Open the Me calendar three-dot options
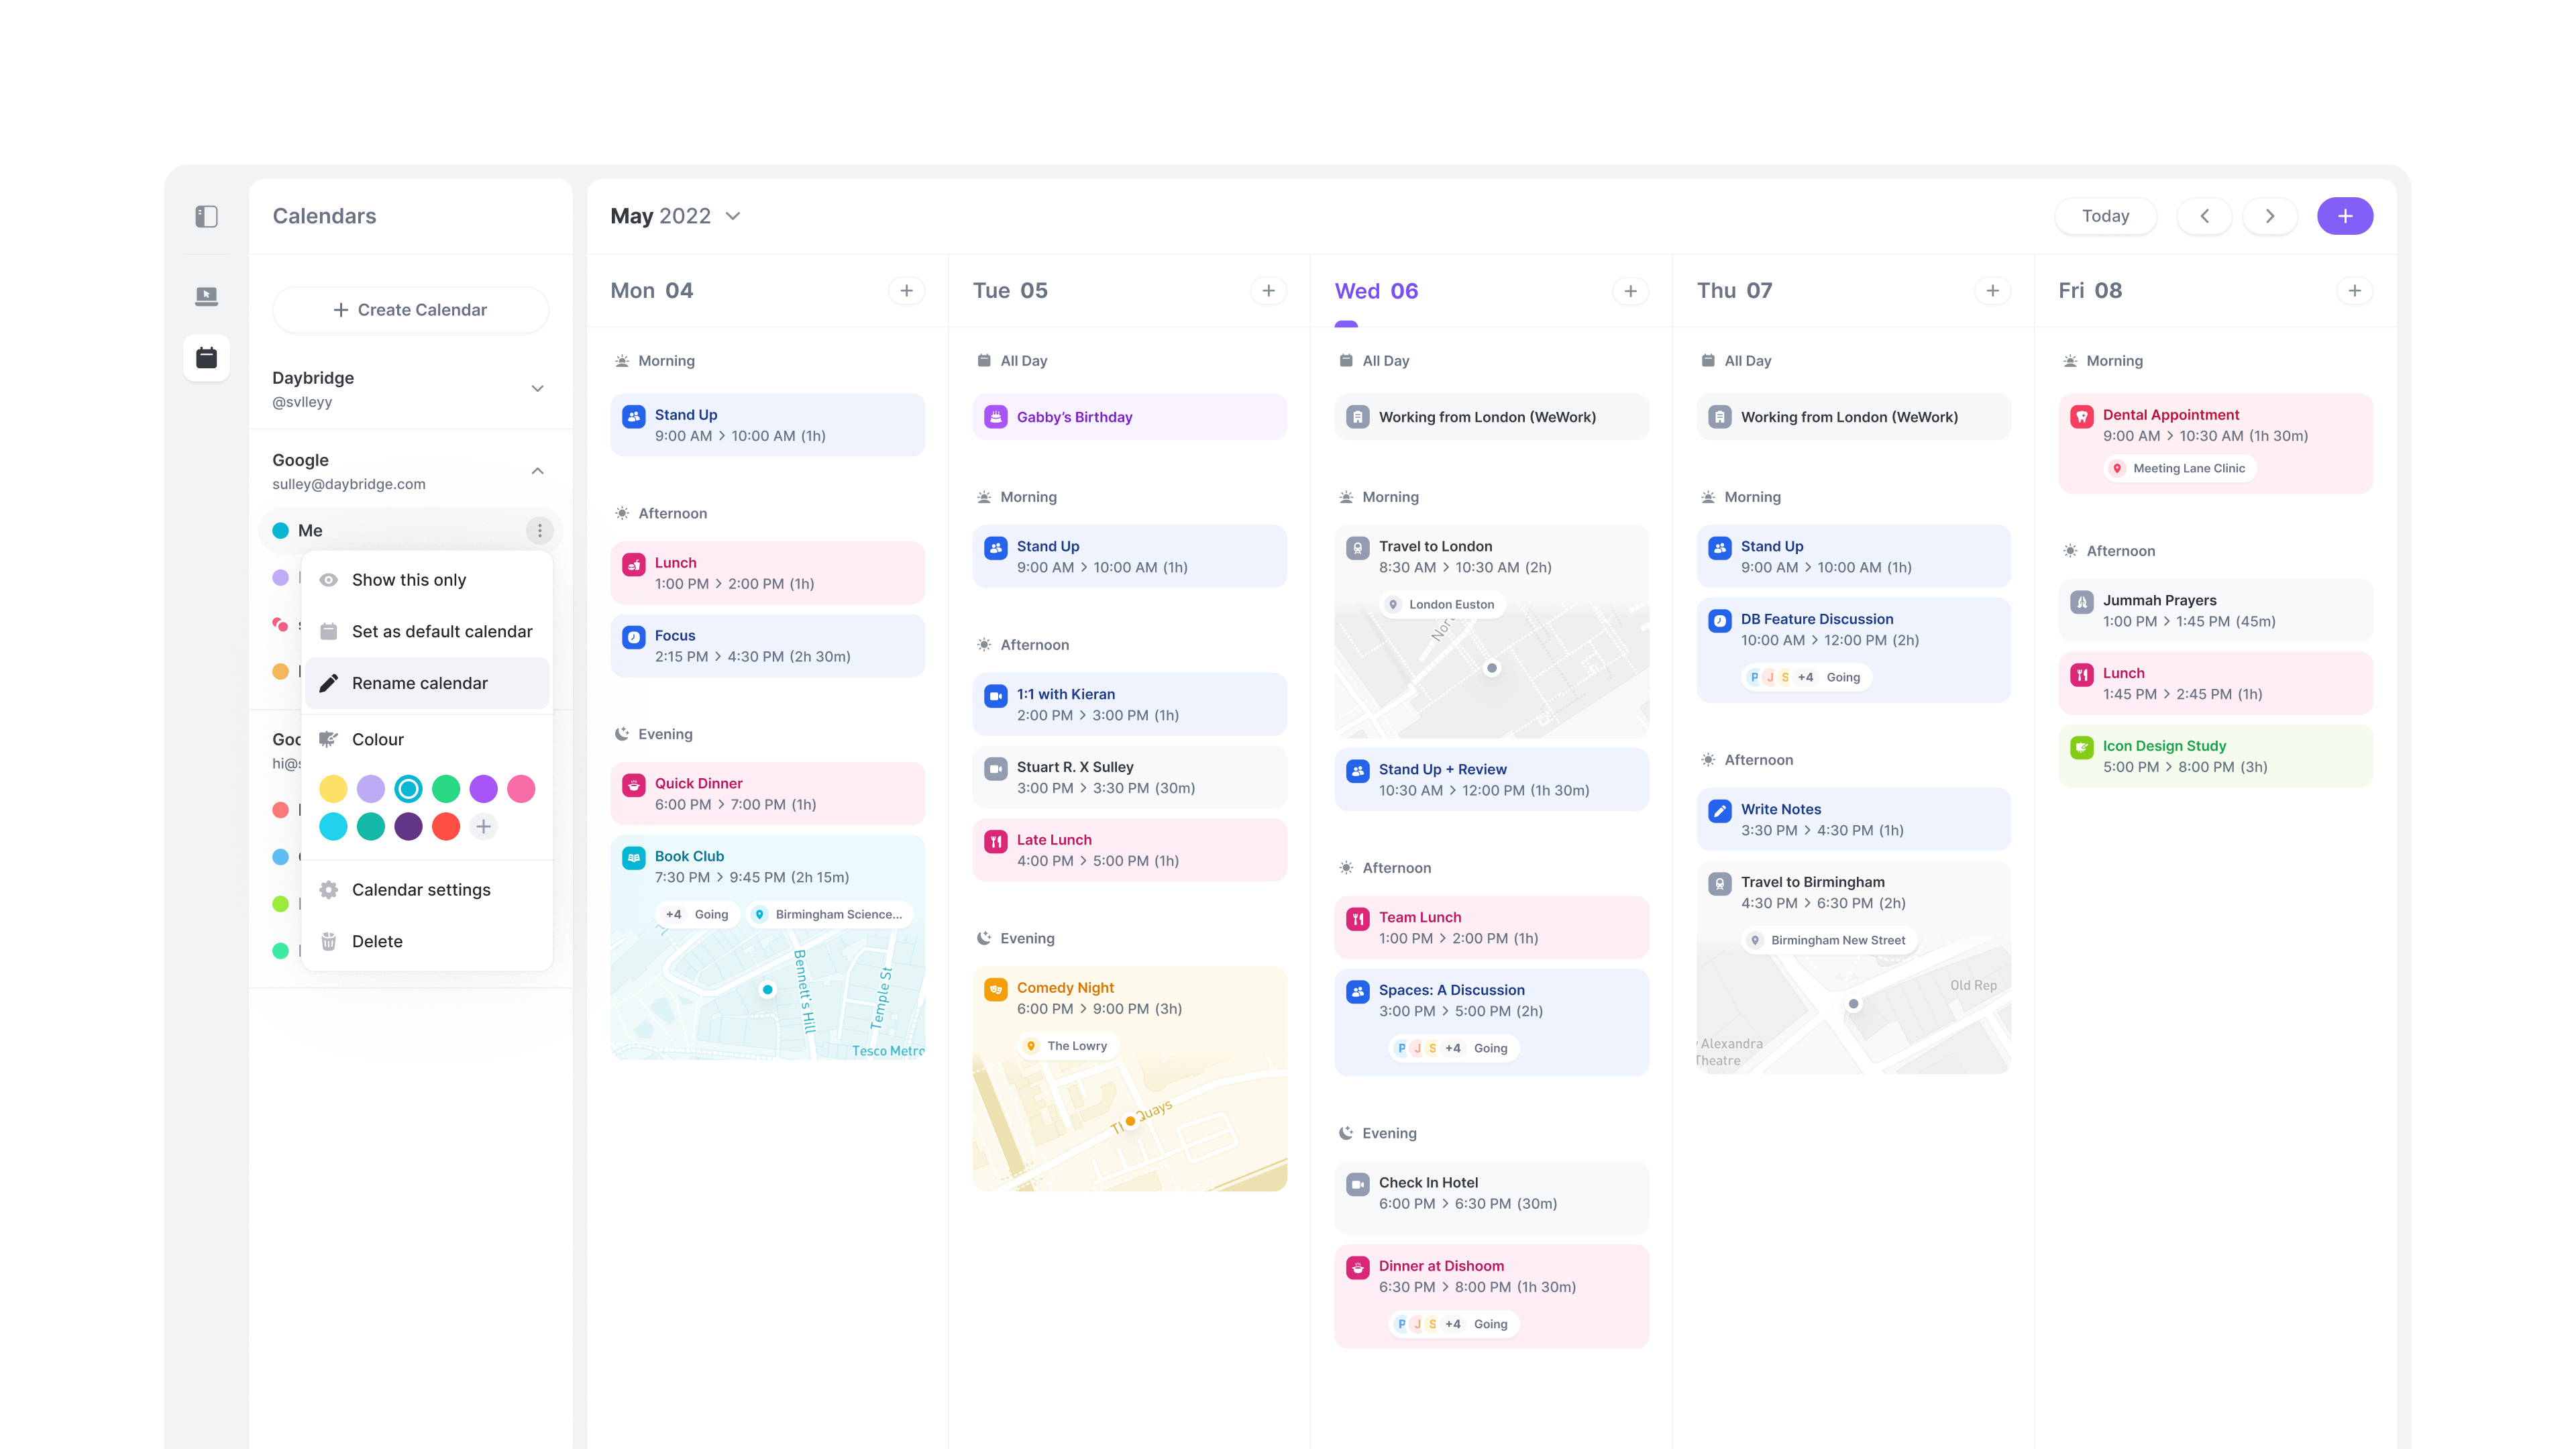 (x=539, y=531)
